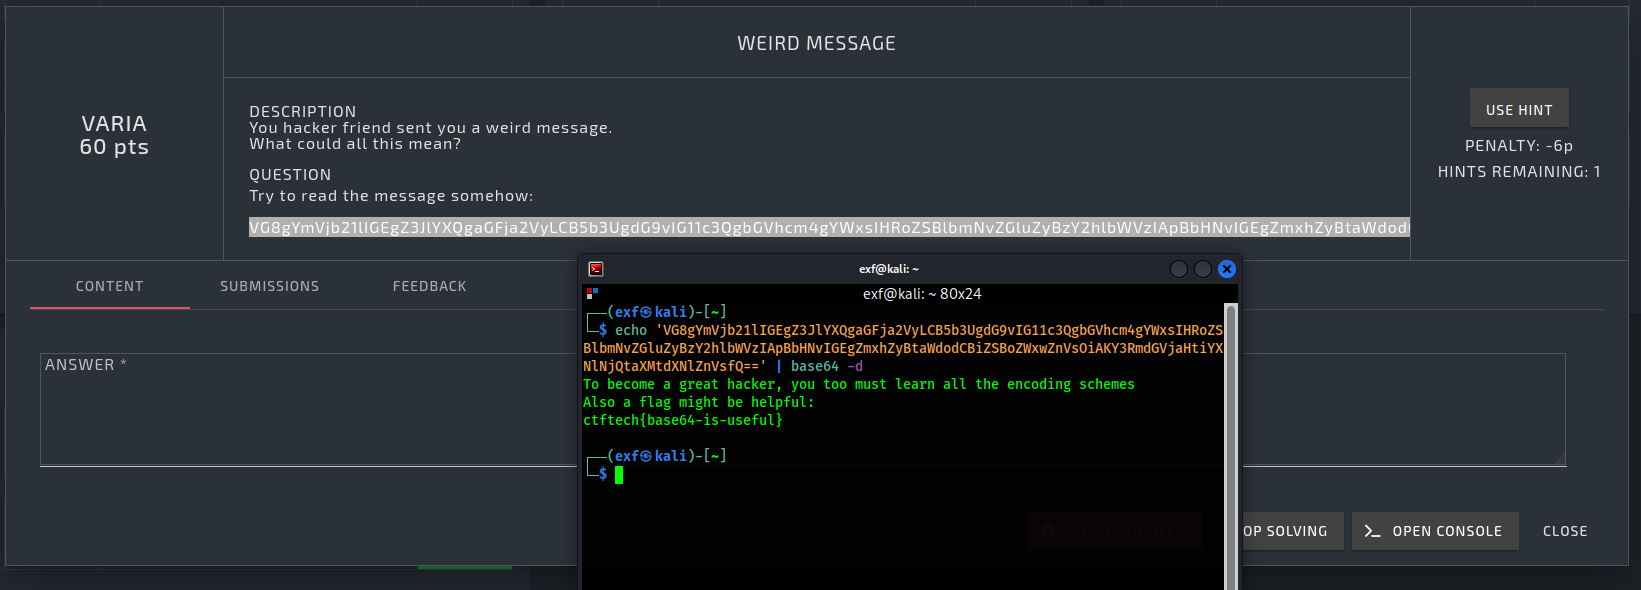This screenshot has height=590, width=1641.
Task: Click the answer box resize handle
Action: [x=1559, y=460]
